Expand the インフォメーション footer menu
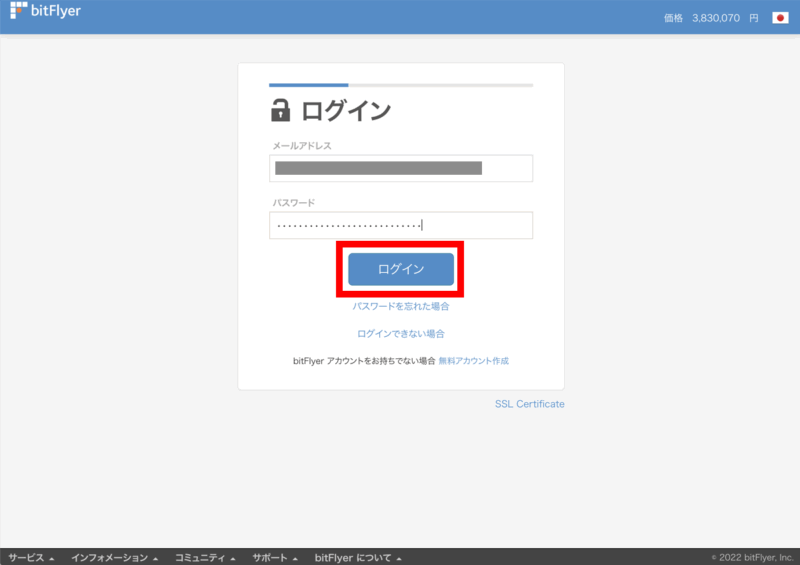 pyautogui.click(x=114, y=557)
